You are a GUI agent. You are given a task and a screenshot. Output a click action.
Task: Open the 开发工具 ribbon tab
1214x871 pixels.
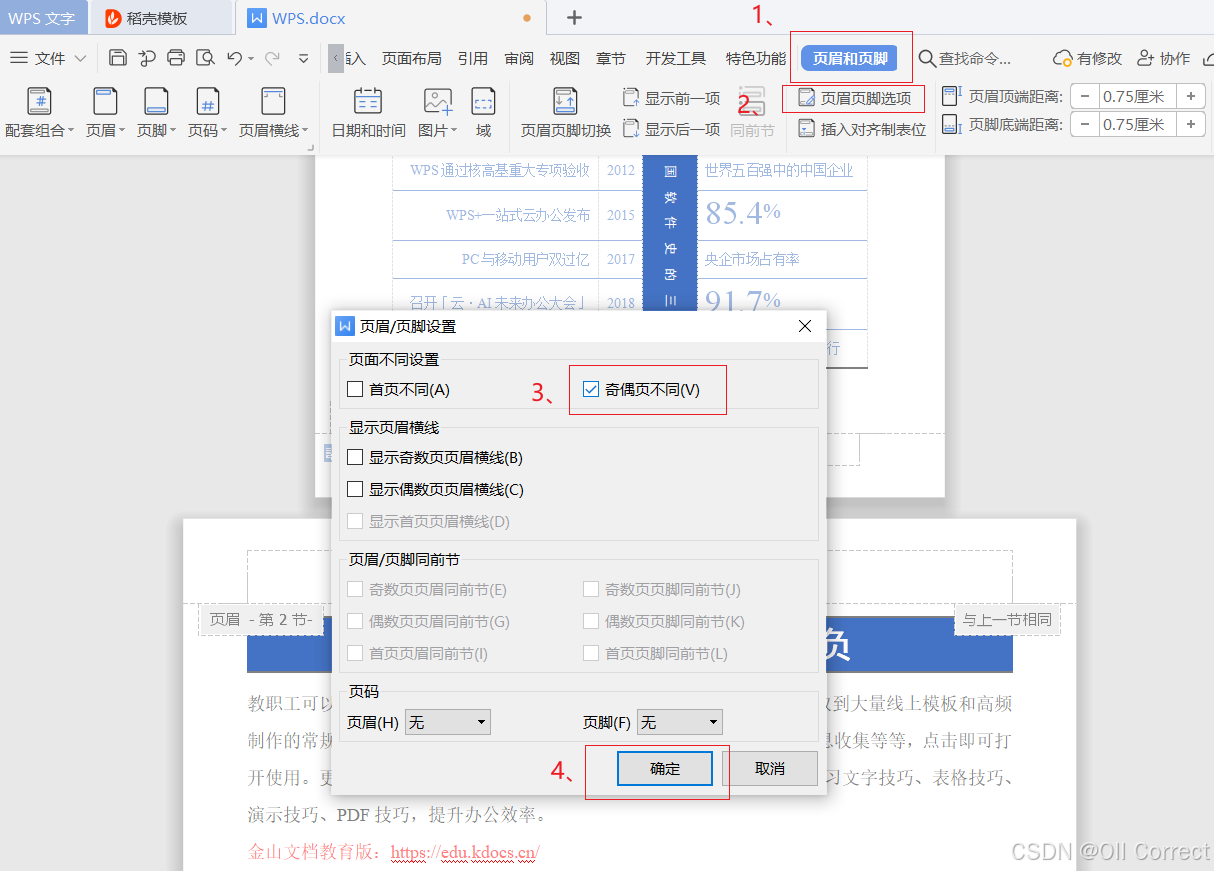point(676,58)
